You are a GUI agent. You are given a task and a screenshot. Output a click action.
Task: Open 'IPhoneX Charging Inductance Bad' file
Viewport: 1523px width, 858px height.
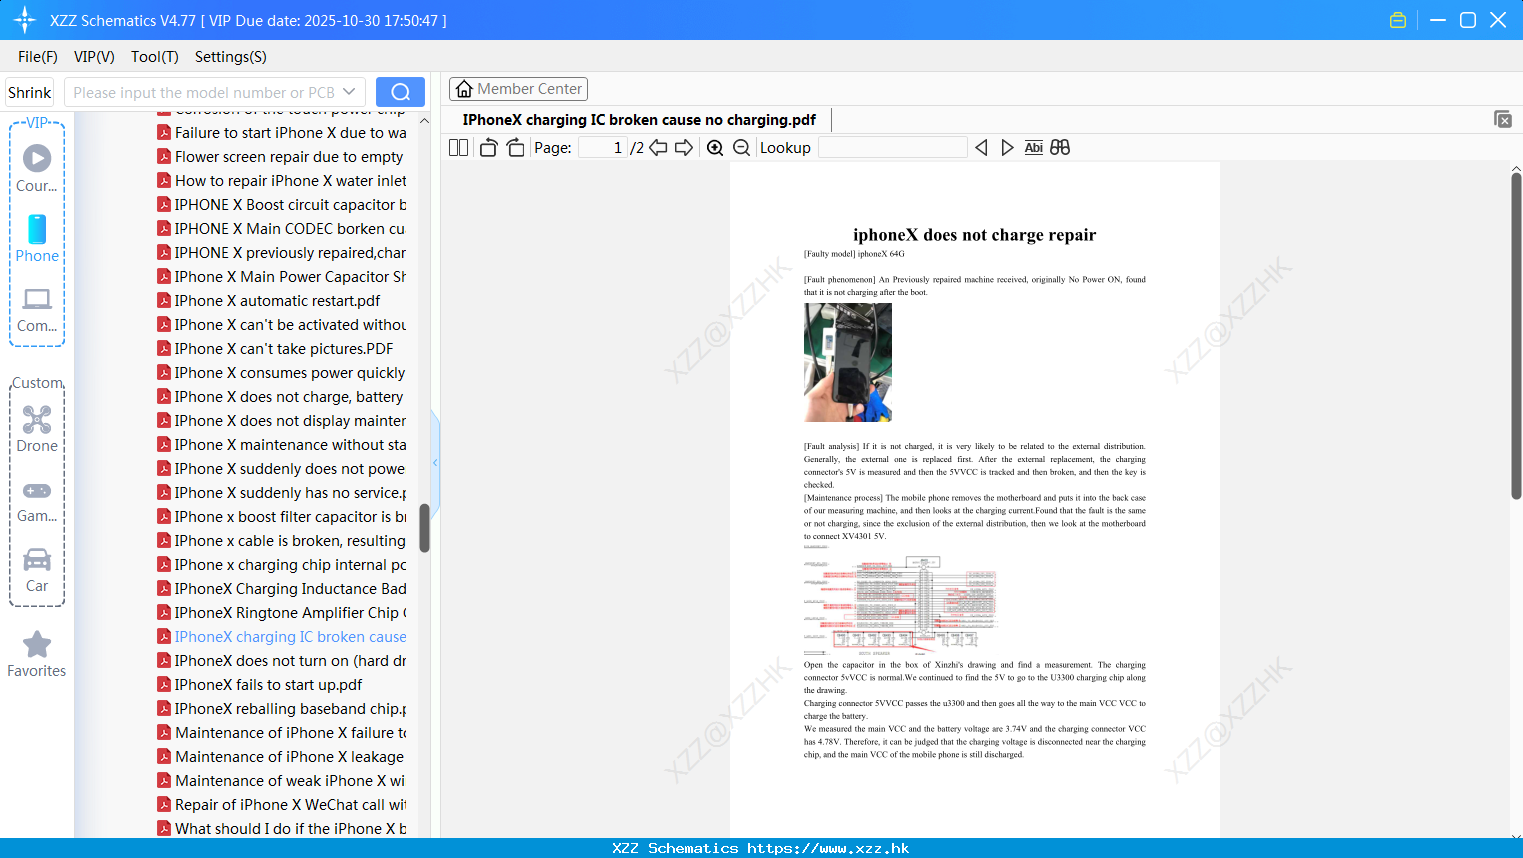point(282,589)
